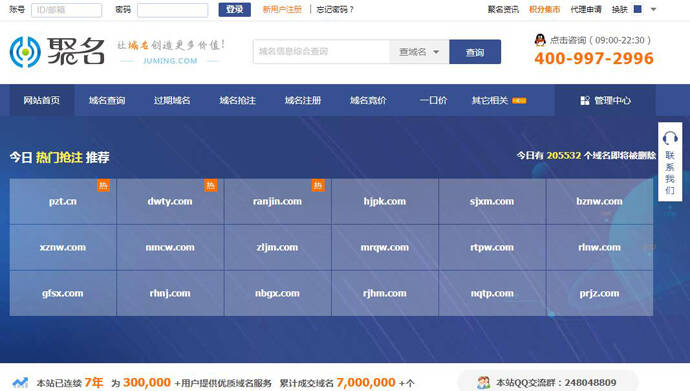
Task: Open the headset contact-us icon
Action: point(670,138)
